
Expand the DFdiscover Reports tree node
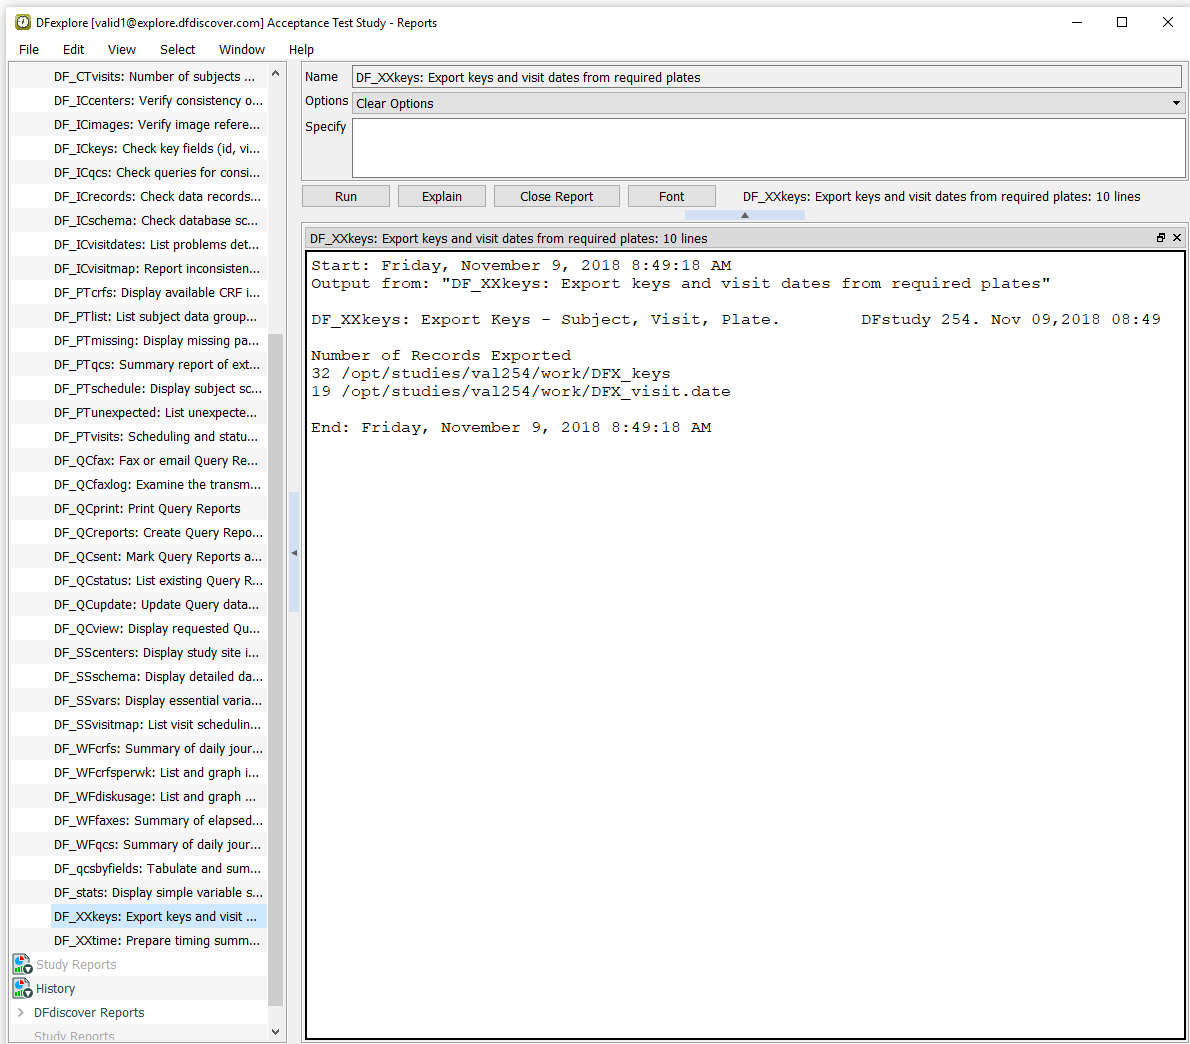pyautogui.click(x=21, y=1012)
